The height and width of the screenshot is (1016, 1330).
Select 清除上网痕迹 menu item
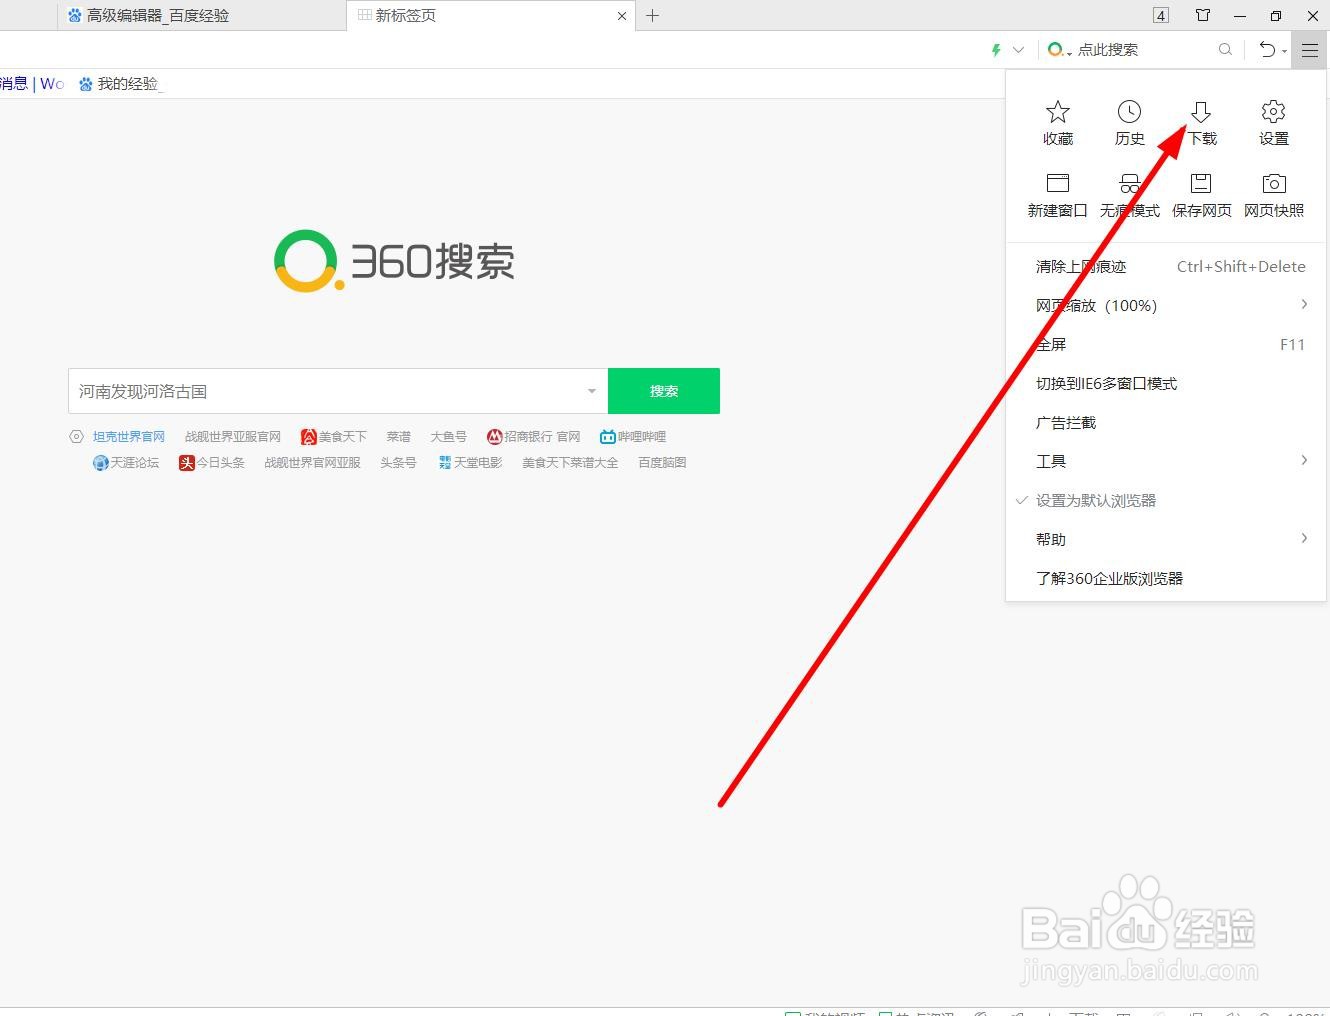(1166, 267)
